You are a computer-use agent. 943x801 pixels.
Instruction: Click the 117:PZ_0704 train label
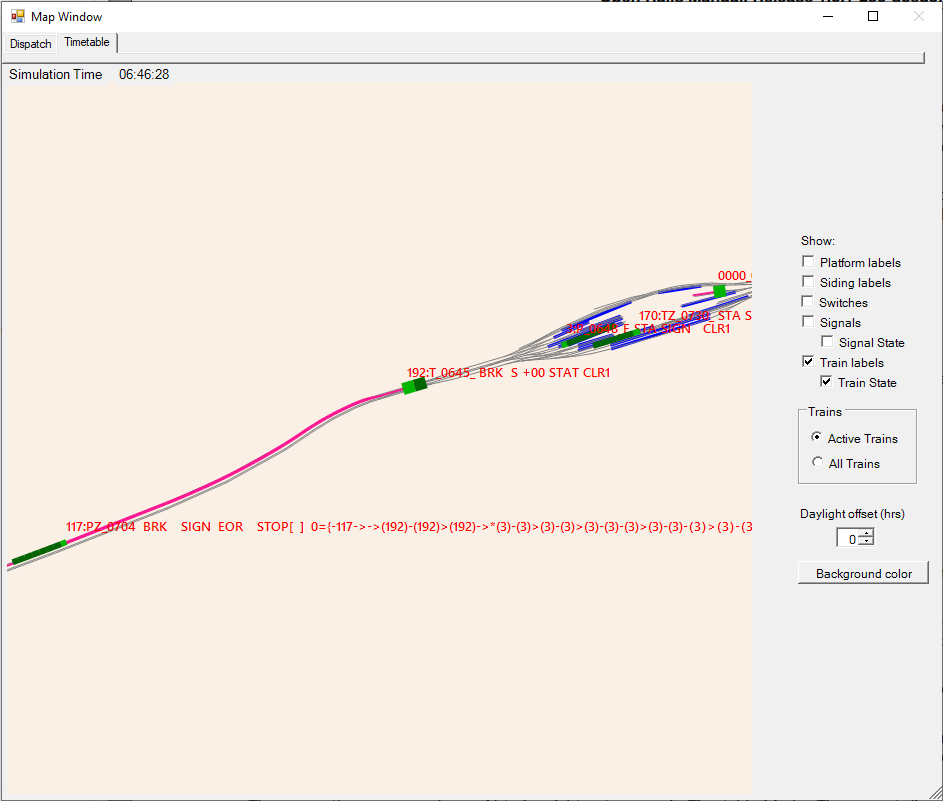[100, 527]
